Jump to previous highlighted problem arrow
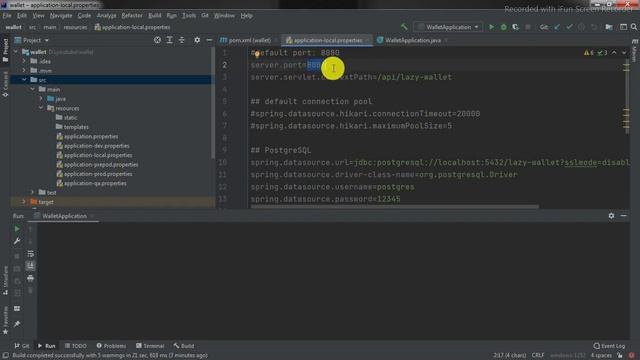 [614, 53]
